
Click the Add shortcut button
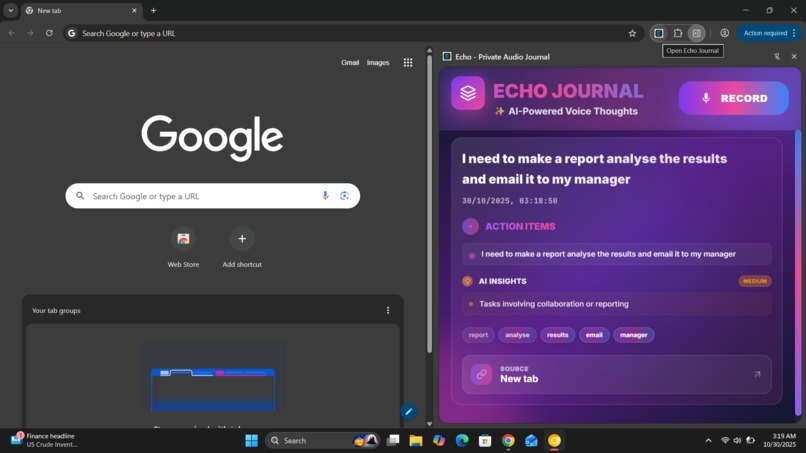coord(242,247)
